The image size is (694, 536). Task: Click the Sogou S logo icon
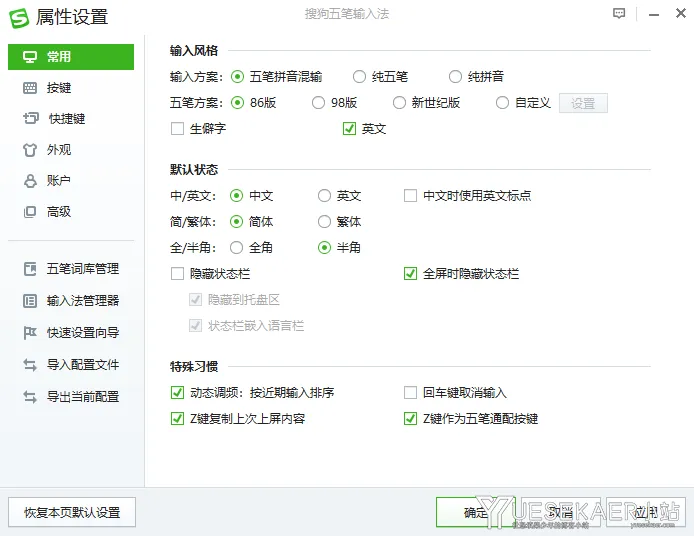click(19, 18)
